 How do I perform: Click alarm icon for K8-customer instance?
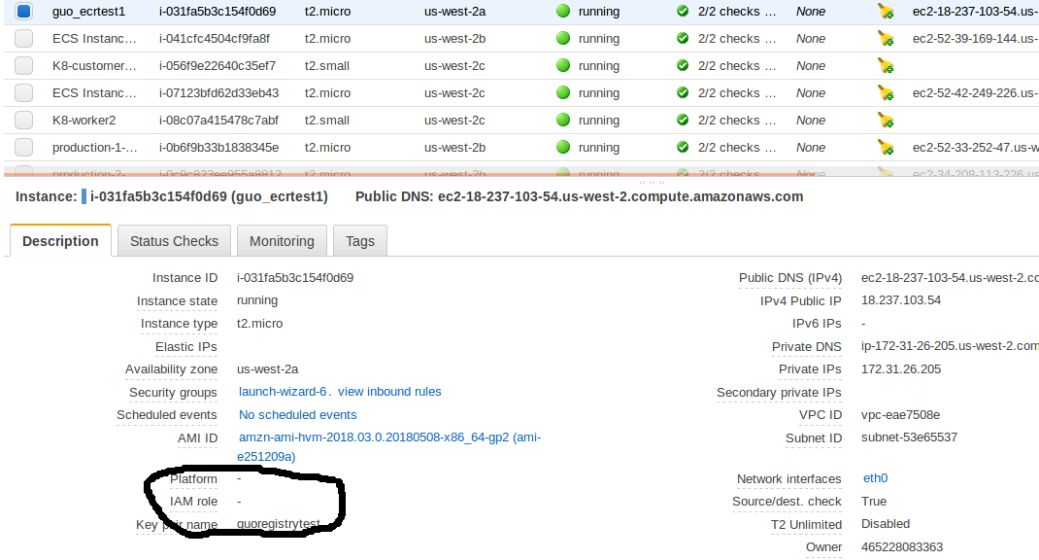(x=884, y=66)
